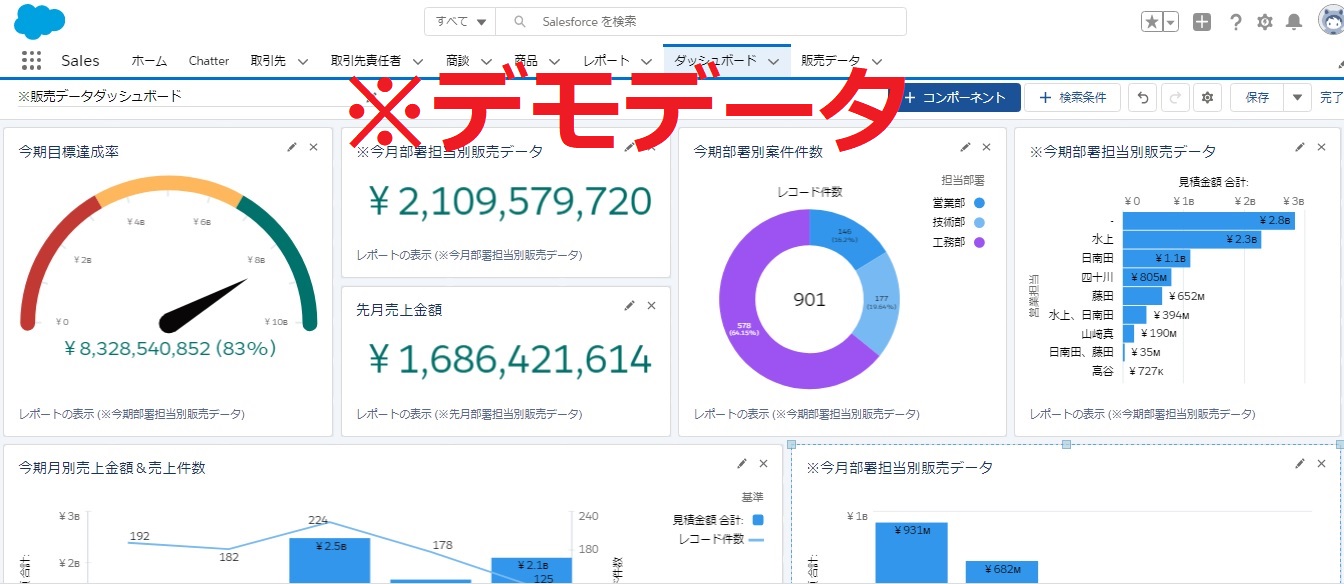Click the ¥1,686,421,614 metric value
This screenshot has height=584, width=1344.
(x=510, y=359)
